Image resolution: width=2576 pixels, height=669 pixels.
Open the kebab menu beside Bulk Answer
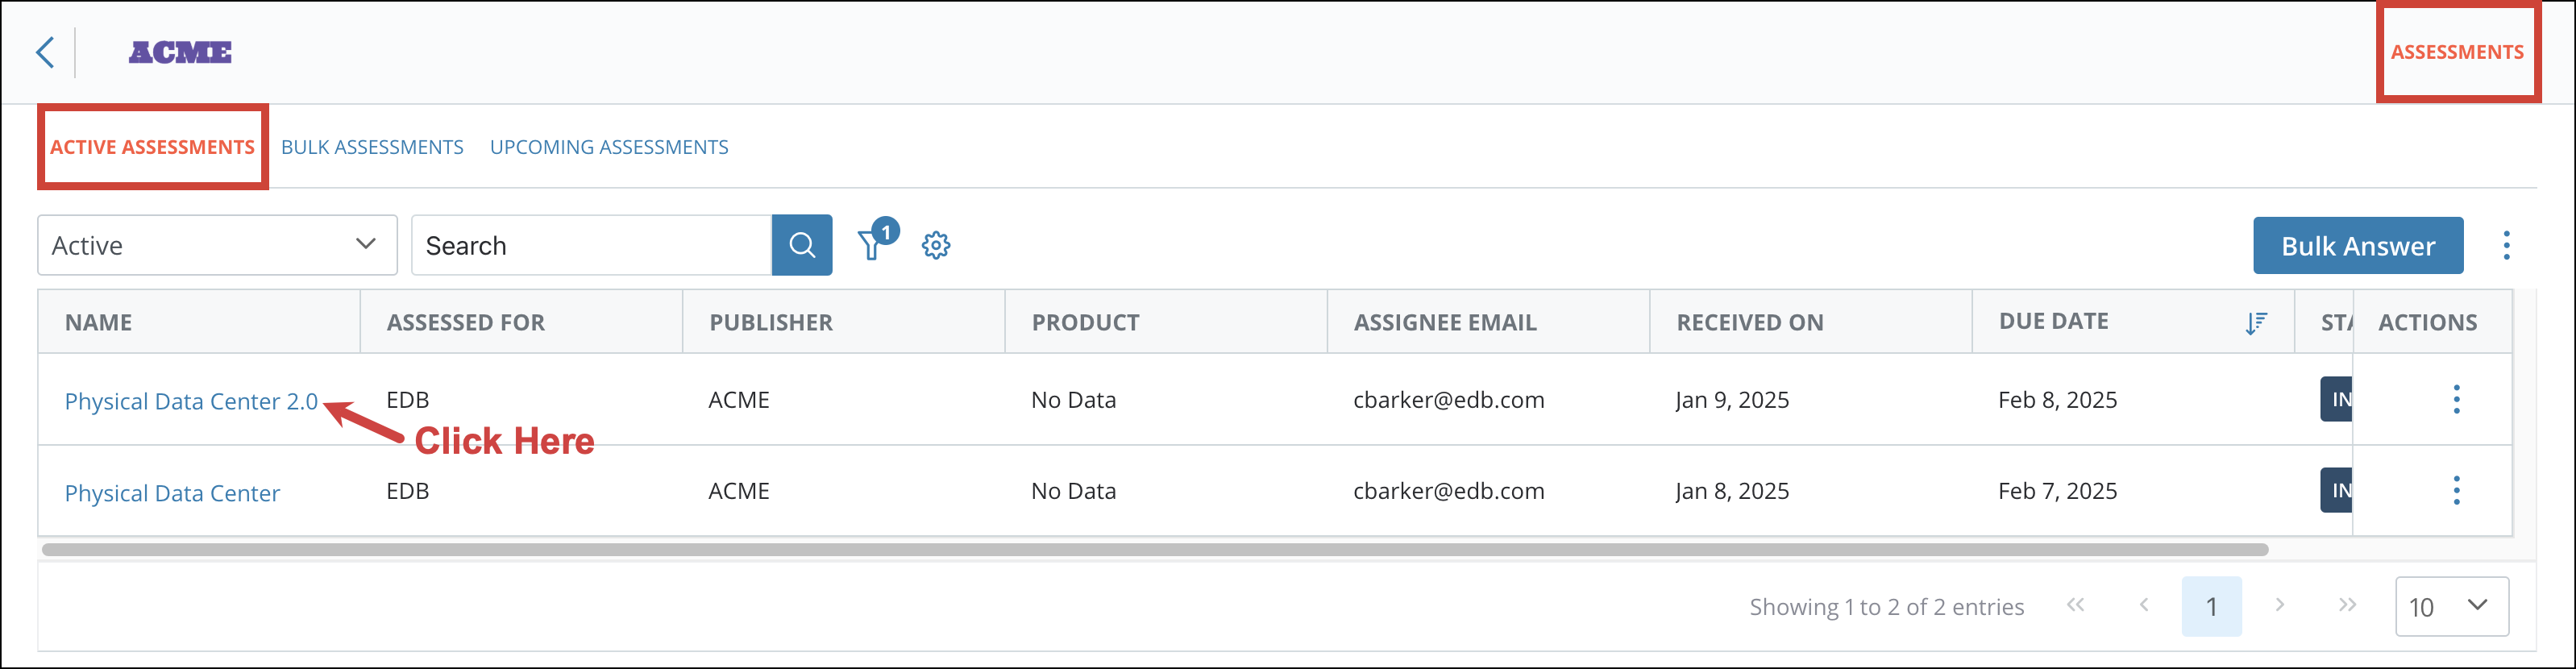pyautogui.click(x=2506, y=245)
